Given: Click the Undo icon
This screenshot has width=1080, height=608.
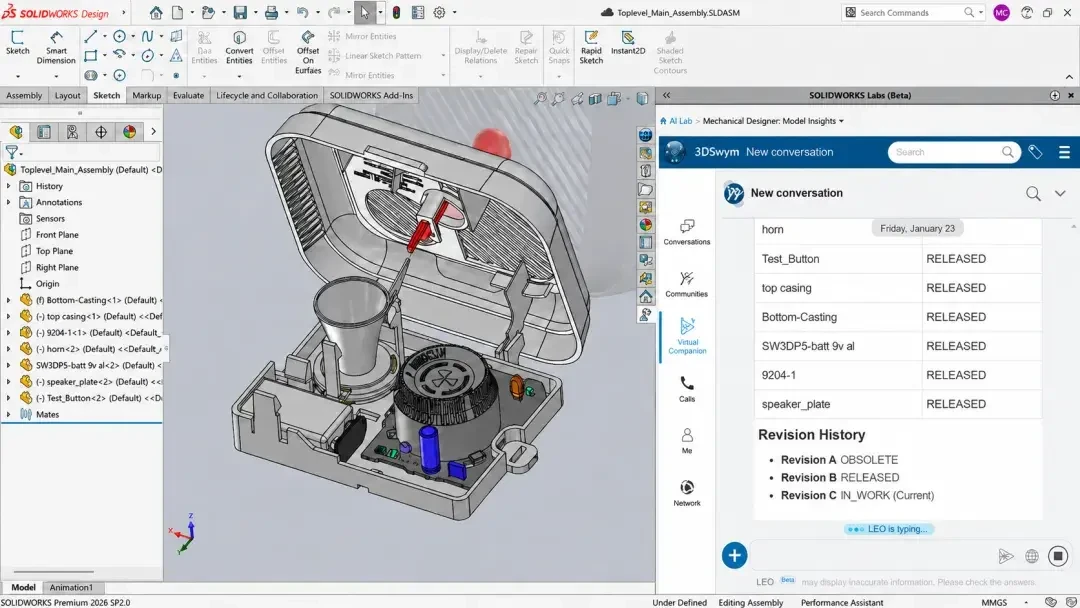Looking at the screenshot, I should (x=302, y=12).
